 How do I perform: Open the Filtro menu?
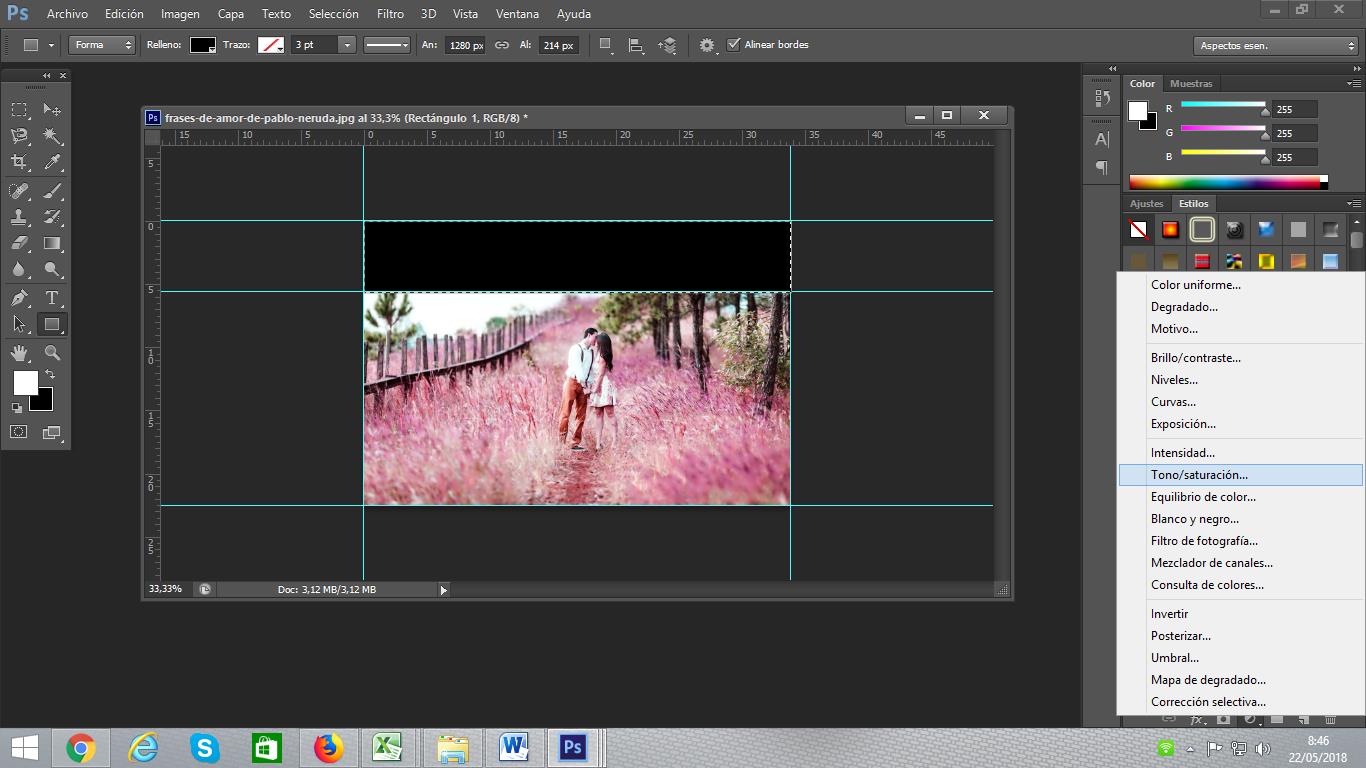coord(391,14)
